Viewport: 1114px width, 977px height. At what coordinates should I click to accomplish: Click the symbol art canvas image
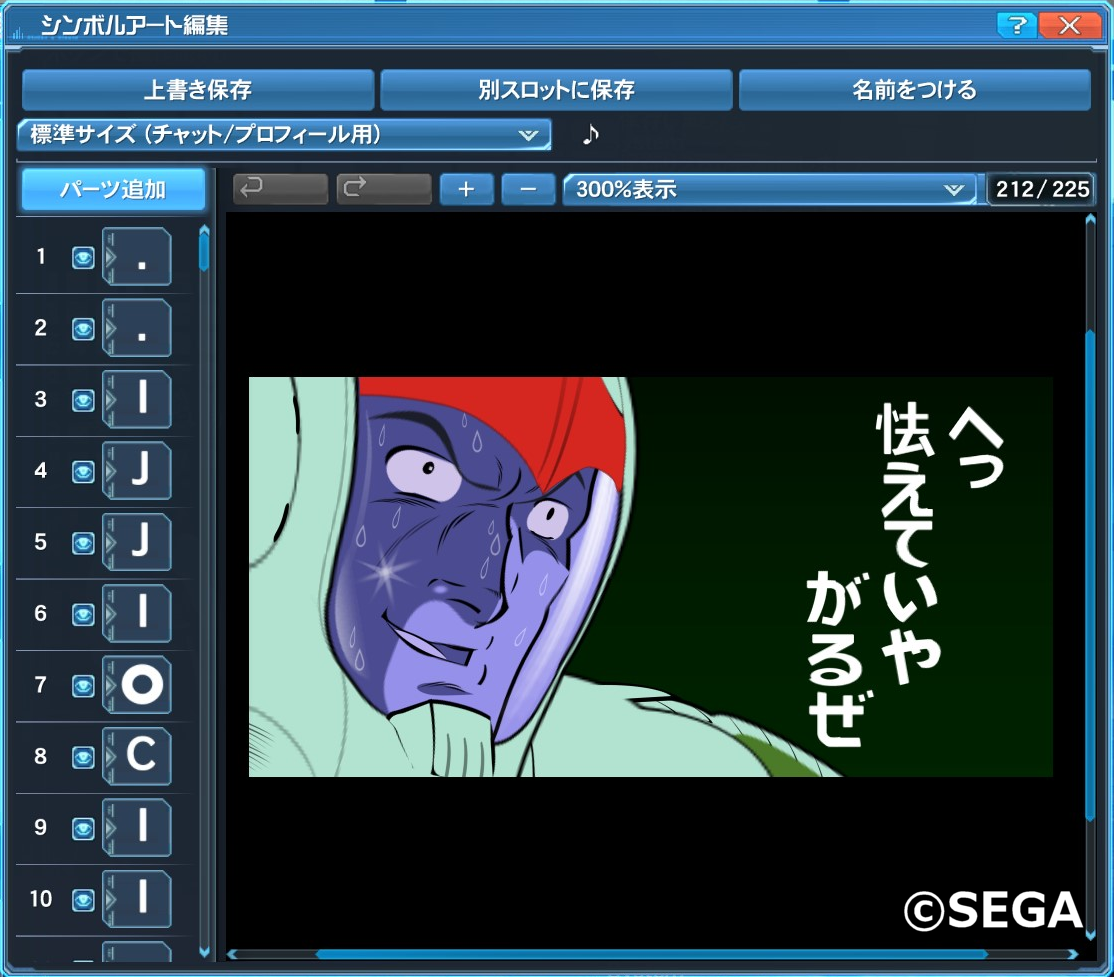(x=651, y=577)
